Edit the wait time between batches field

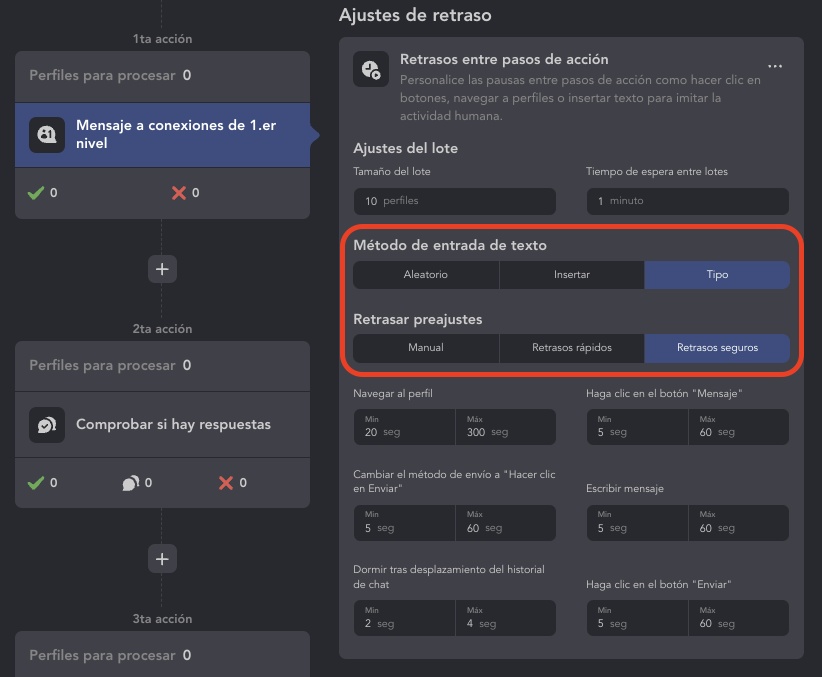pos(687,201)
